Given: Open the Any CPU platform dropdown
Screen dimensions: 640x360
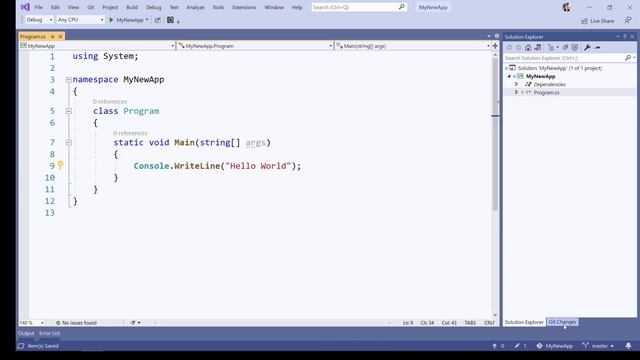Looking at the screenshot, I should [80, 20].
